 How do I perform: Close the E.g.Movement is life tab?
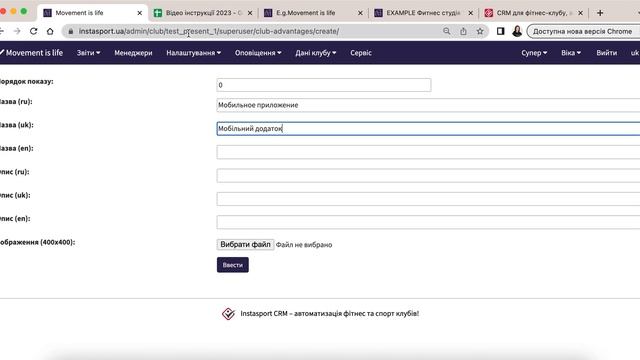pyautogui.click(x=360, y=13)
